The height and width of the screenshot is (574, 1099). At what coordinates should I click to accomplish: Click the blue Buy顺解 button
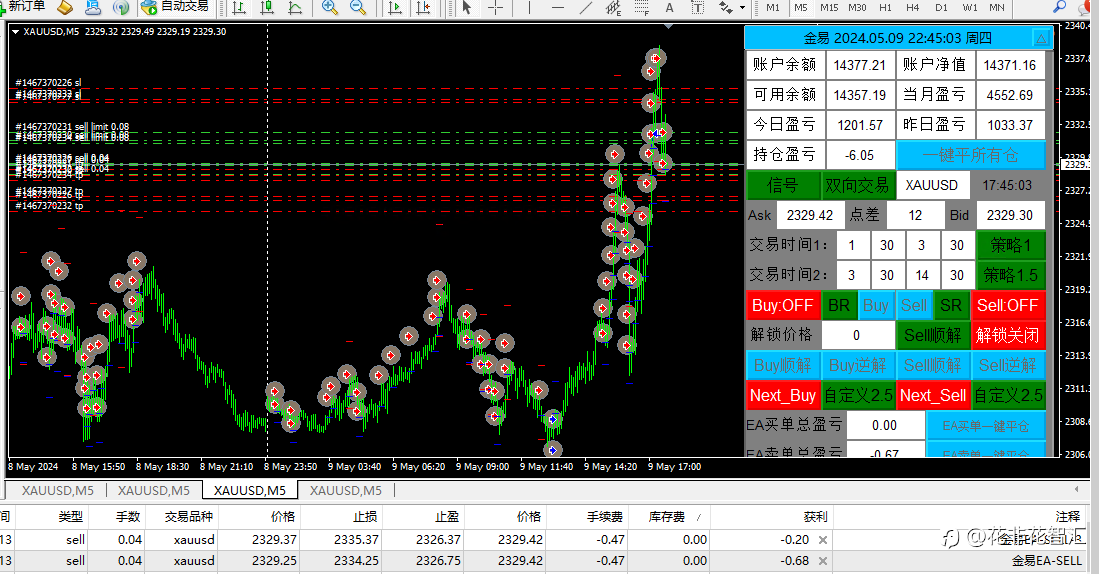[x=783, y=365]
